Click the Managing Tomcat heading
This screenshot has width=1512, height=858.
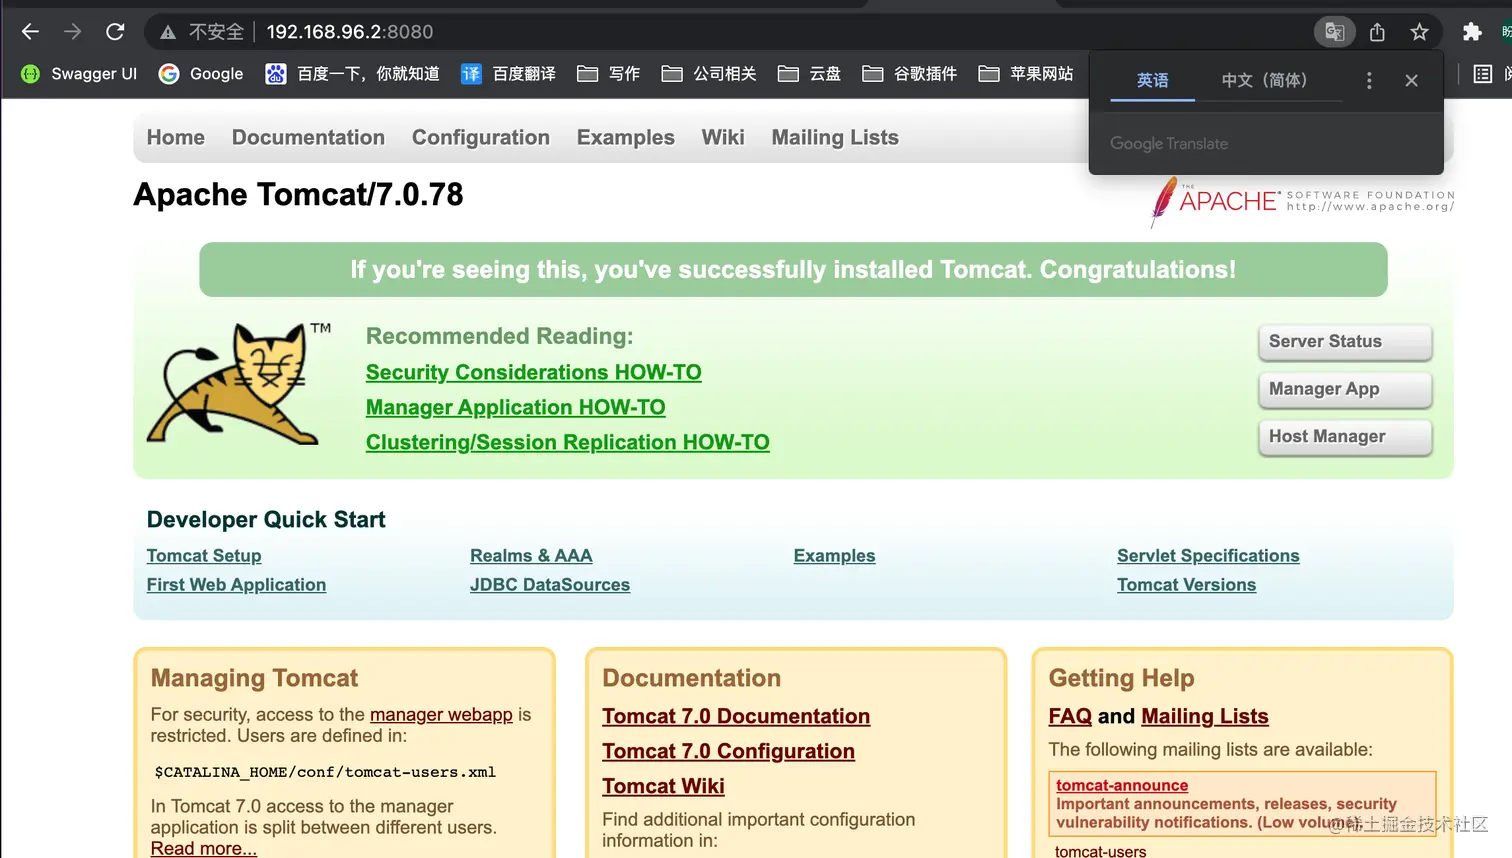pyautogui.click(x=254, y=679)
